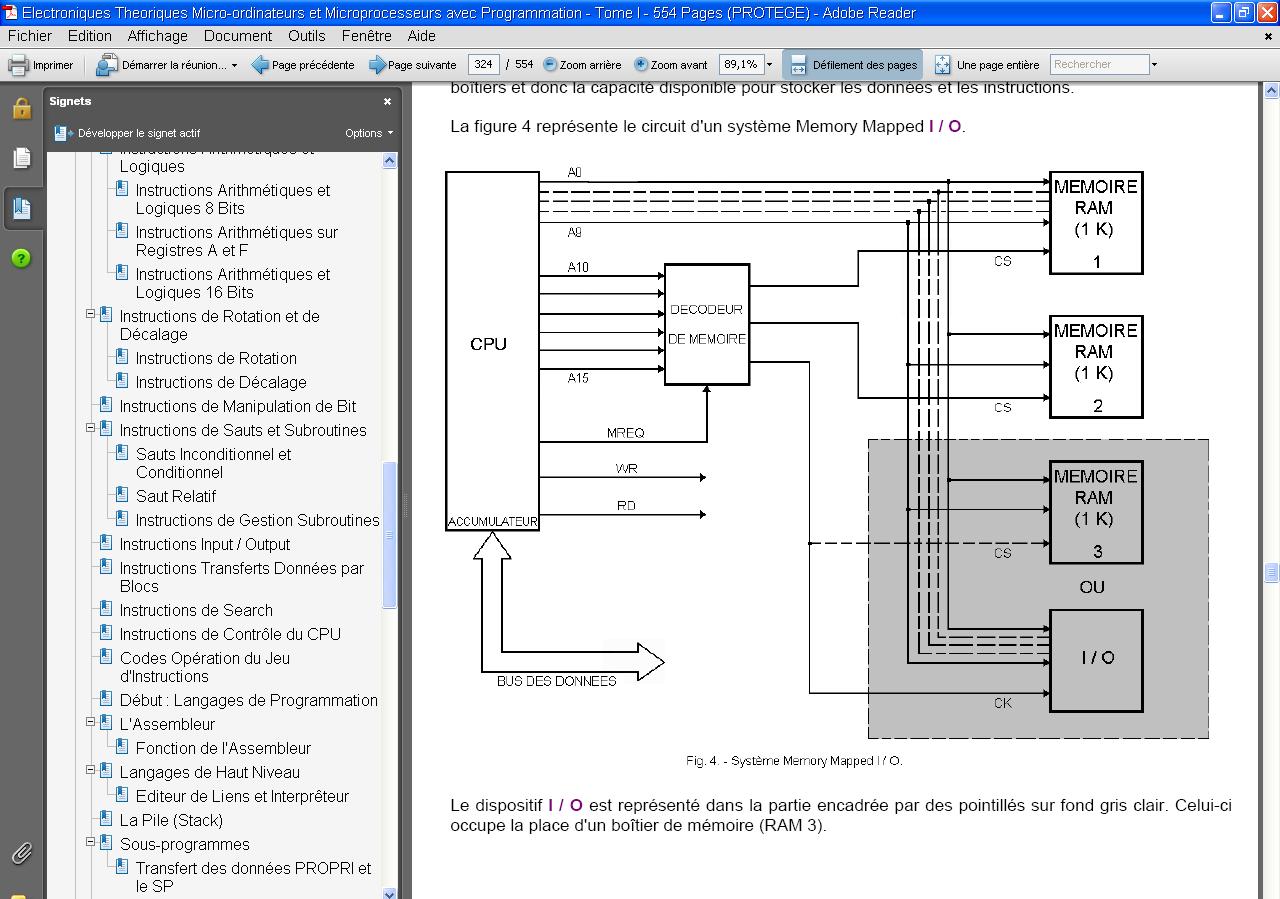Click the document vertical scrollbar thumb
Image resolution: width=1280 pixels, height=899 pixels.
click(x=1271, y=573)
